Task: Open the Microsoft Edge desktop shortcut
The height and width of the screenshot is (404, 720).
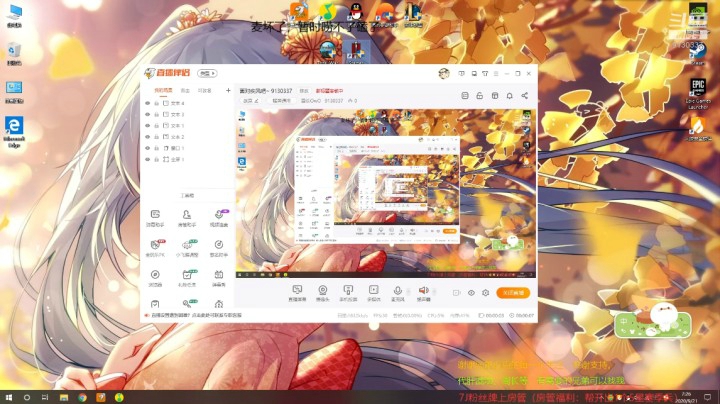Action: (14, 132)
